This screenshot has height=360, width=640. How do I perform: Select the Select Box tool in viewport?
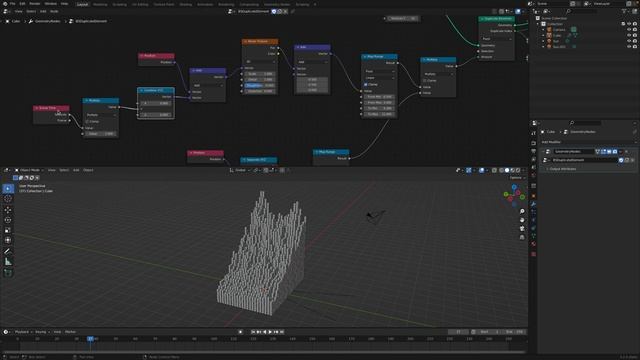click(x=8, y=189)
